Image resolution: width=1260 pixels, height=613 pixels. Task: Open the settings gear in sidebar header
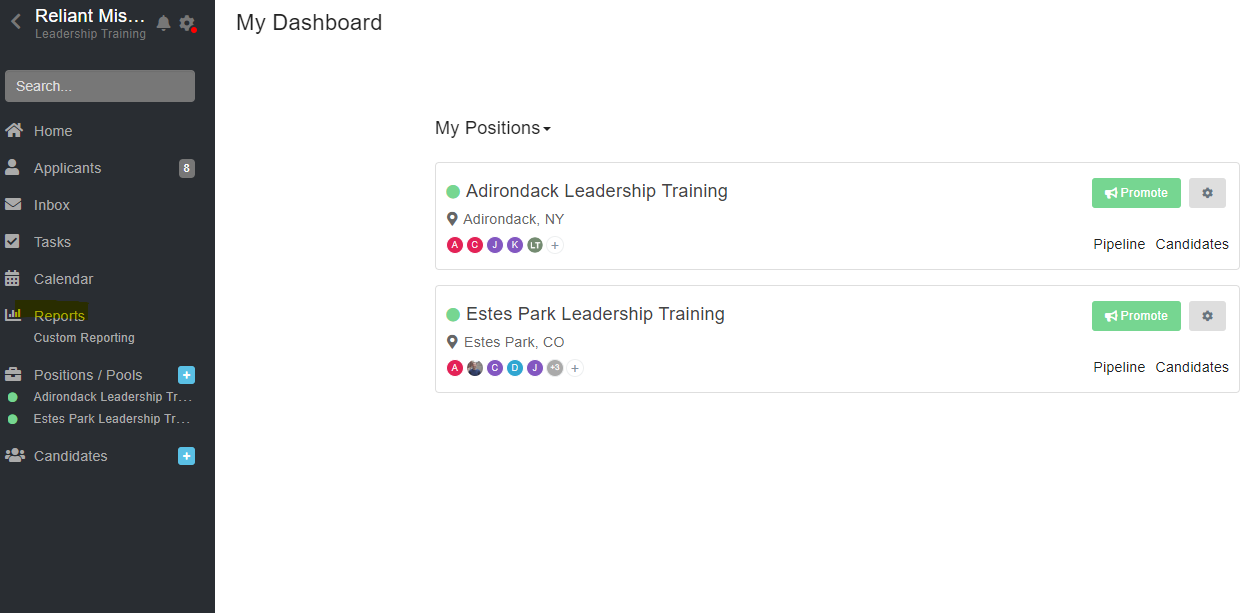[x=186, y=23]
